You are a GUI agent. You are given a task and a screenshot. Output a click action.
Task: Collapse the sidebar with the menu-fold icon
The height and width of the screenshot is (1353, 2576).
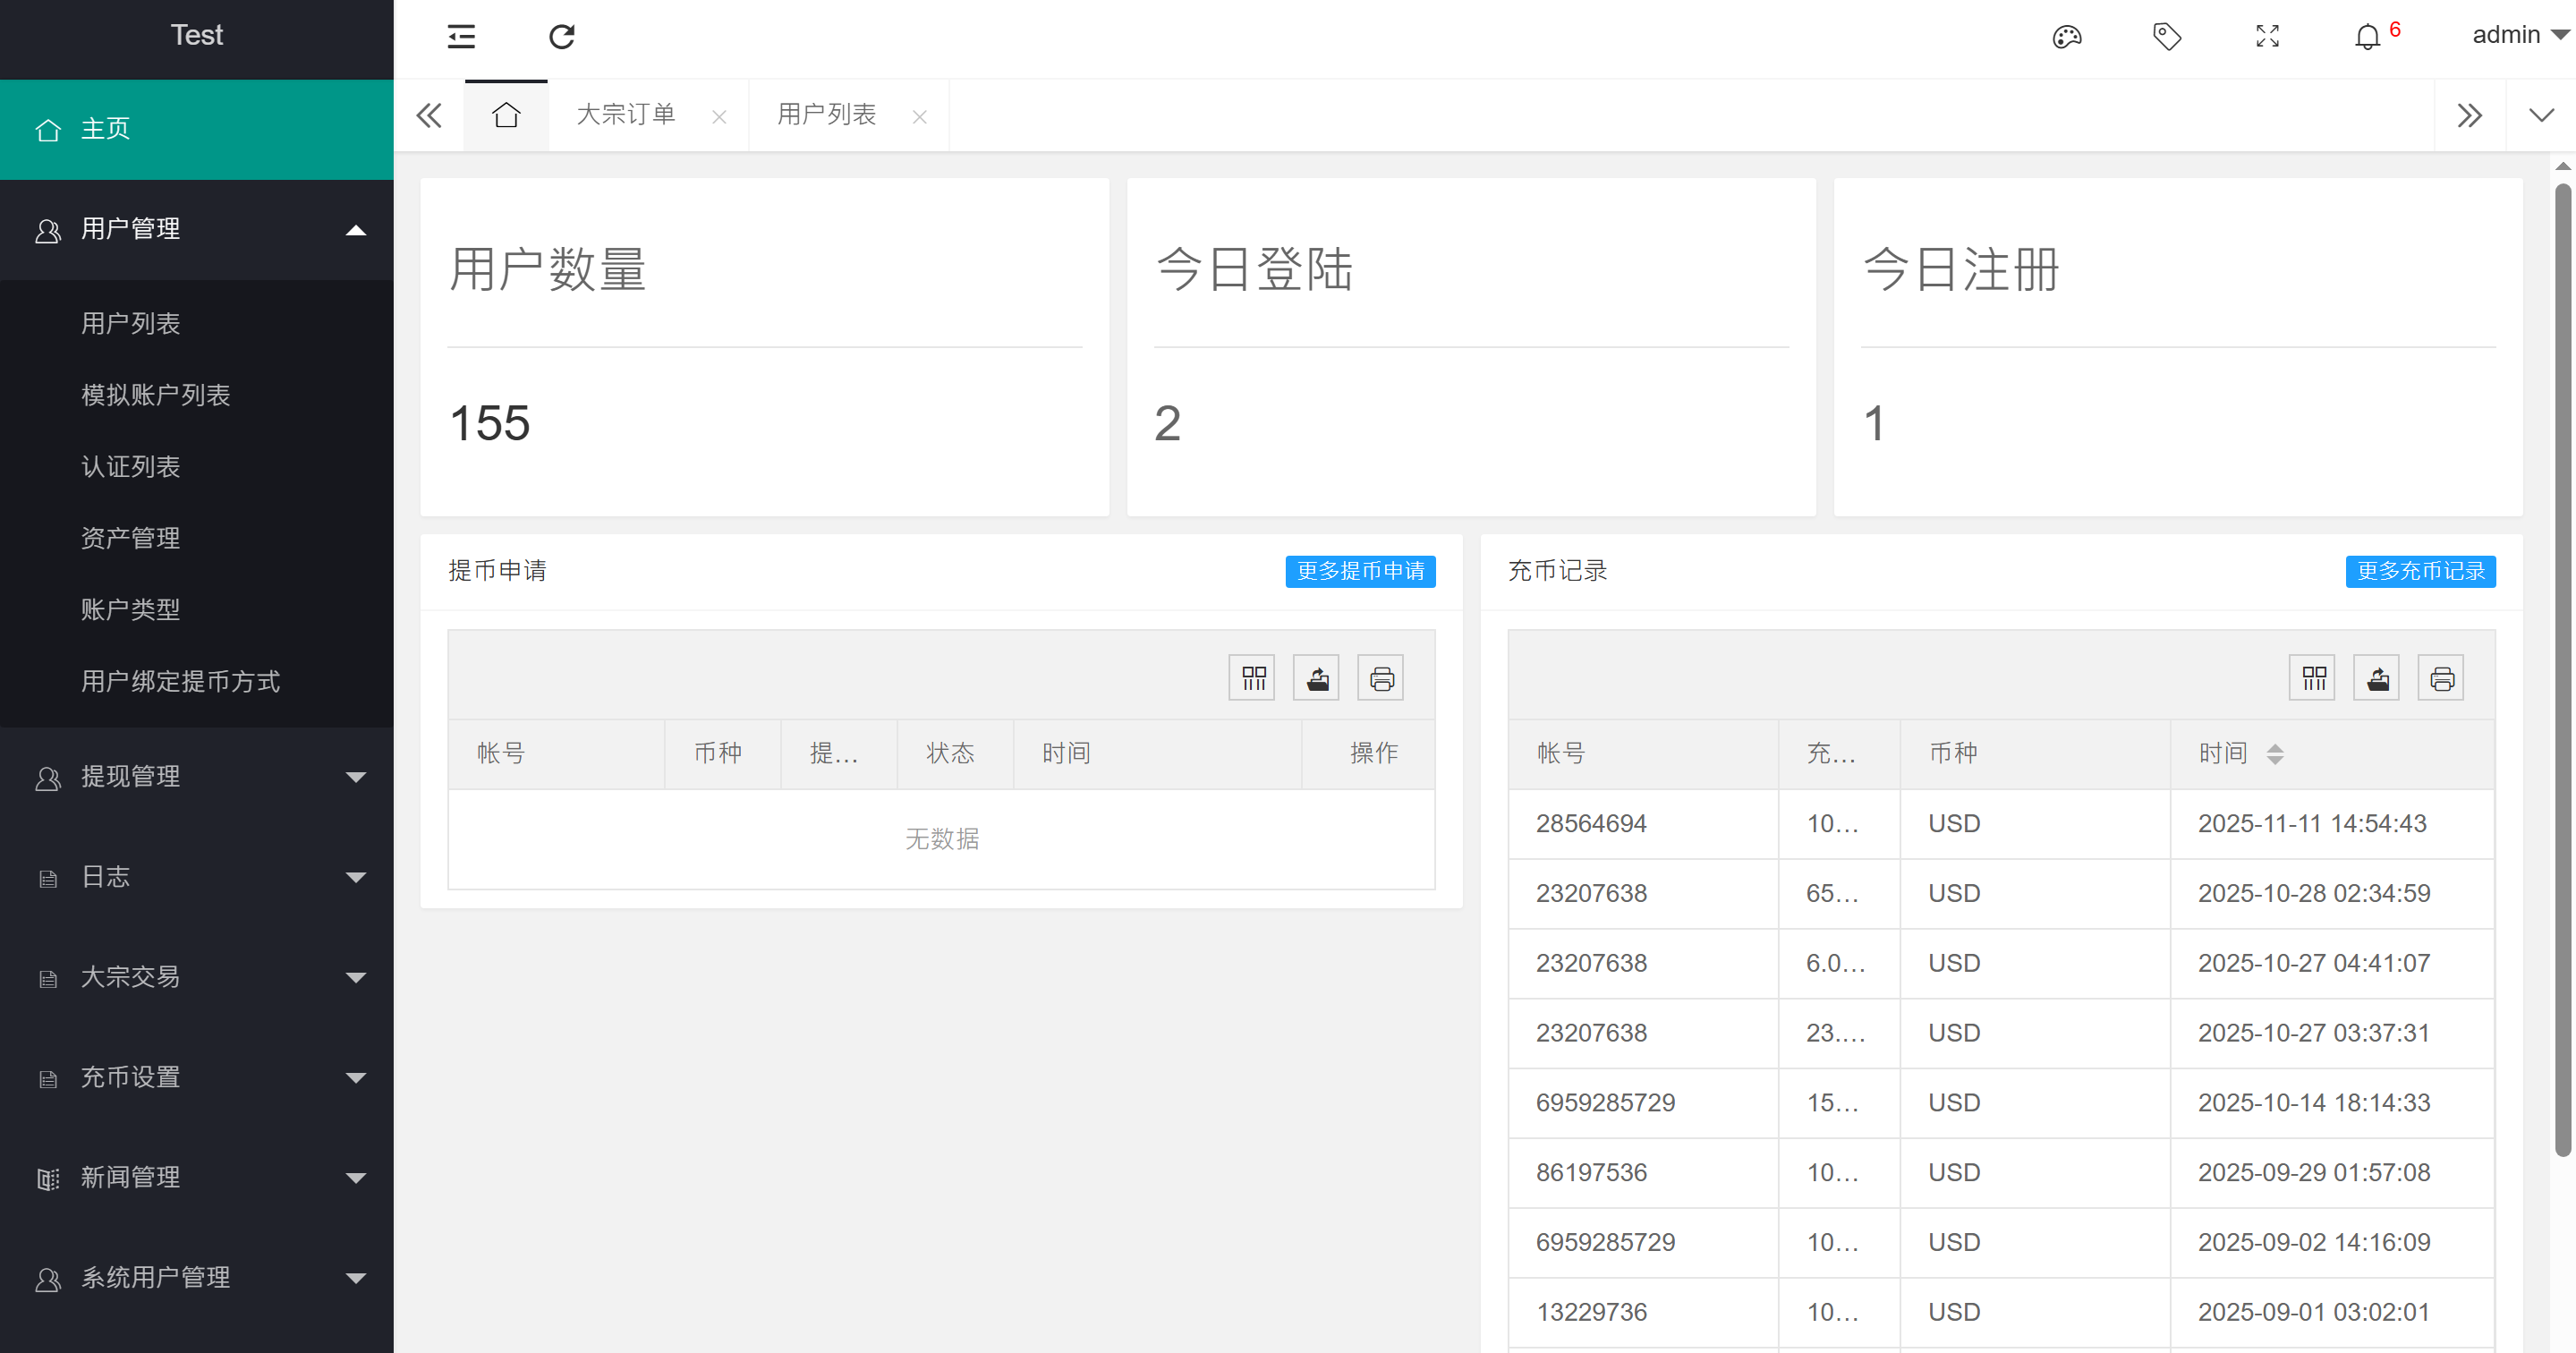[x=461, y=37]
